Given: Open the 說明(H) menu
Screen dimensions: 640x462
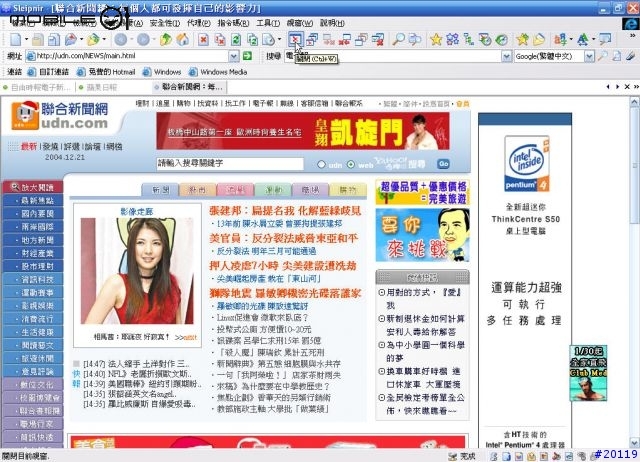Looking at the screenshot, I should 332,23.
